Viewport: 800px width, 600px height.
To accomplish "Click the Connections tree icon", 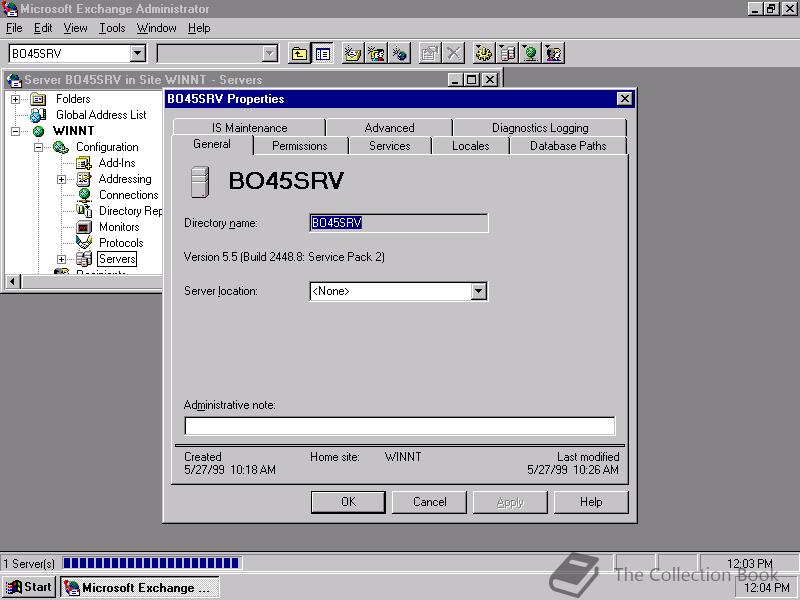I will point(84,195).
